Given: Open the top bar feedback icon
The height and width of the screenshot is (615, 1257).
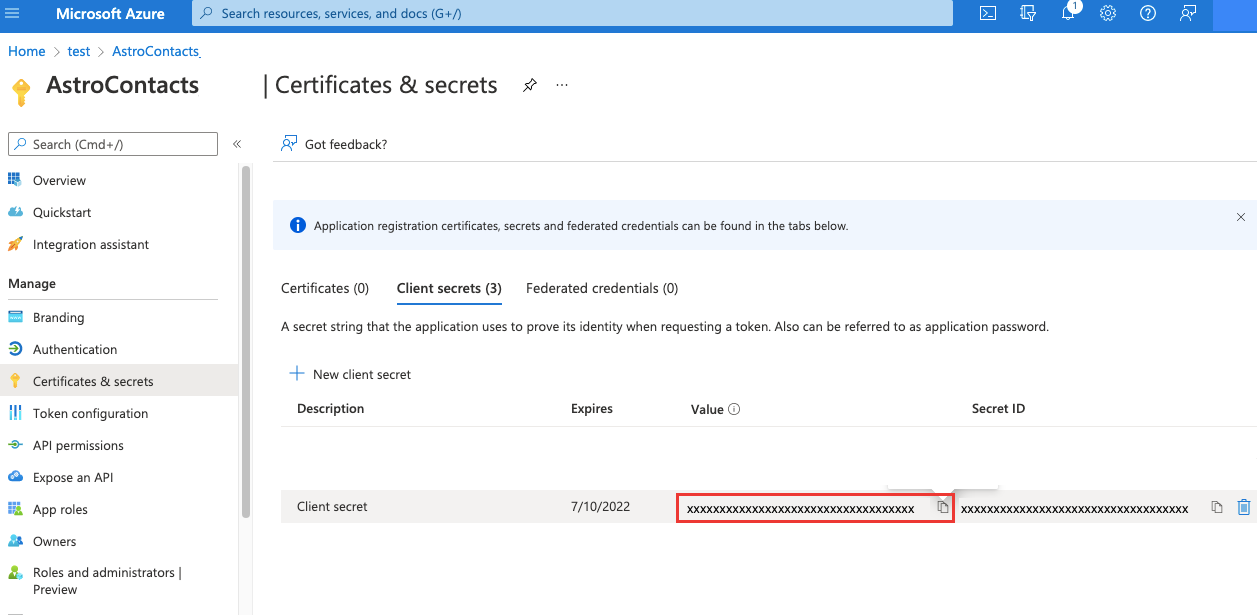Looking at the screenshot, I should [1188, 14].
